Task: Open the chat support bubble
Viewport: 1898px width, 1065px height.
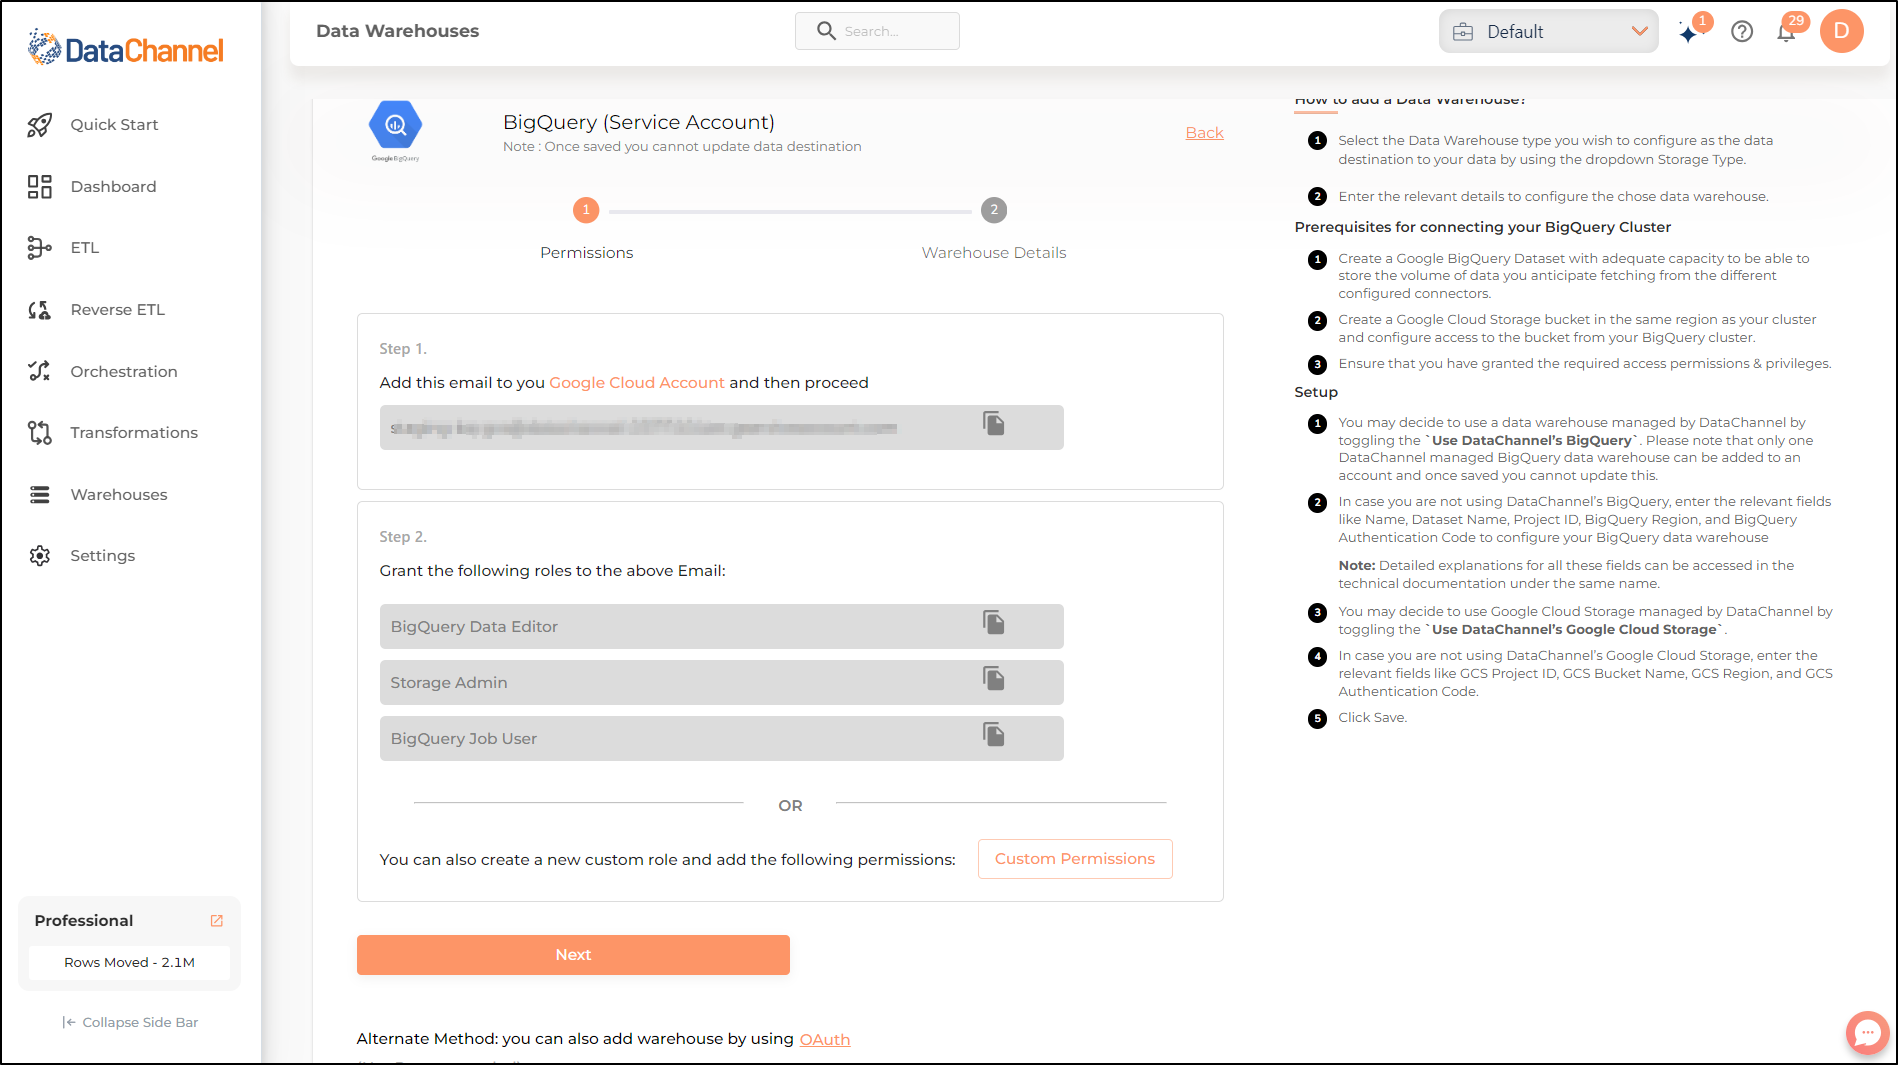Action: (1867, 1033)
